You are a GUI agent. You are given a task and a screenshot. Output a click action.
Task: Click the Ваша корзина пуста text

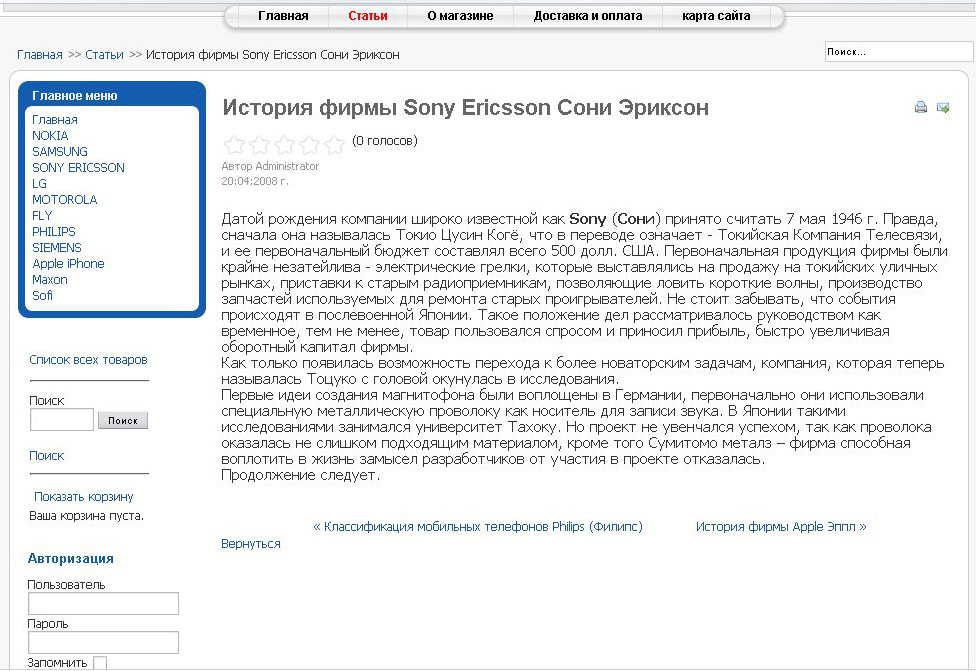(87, 516)
